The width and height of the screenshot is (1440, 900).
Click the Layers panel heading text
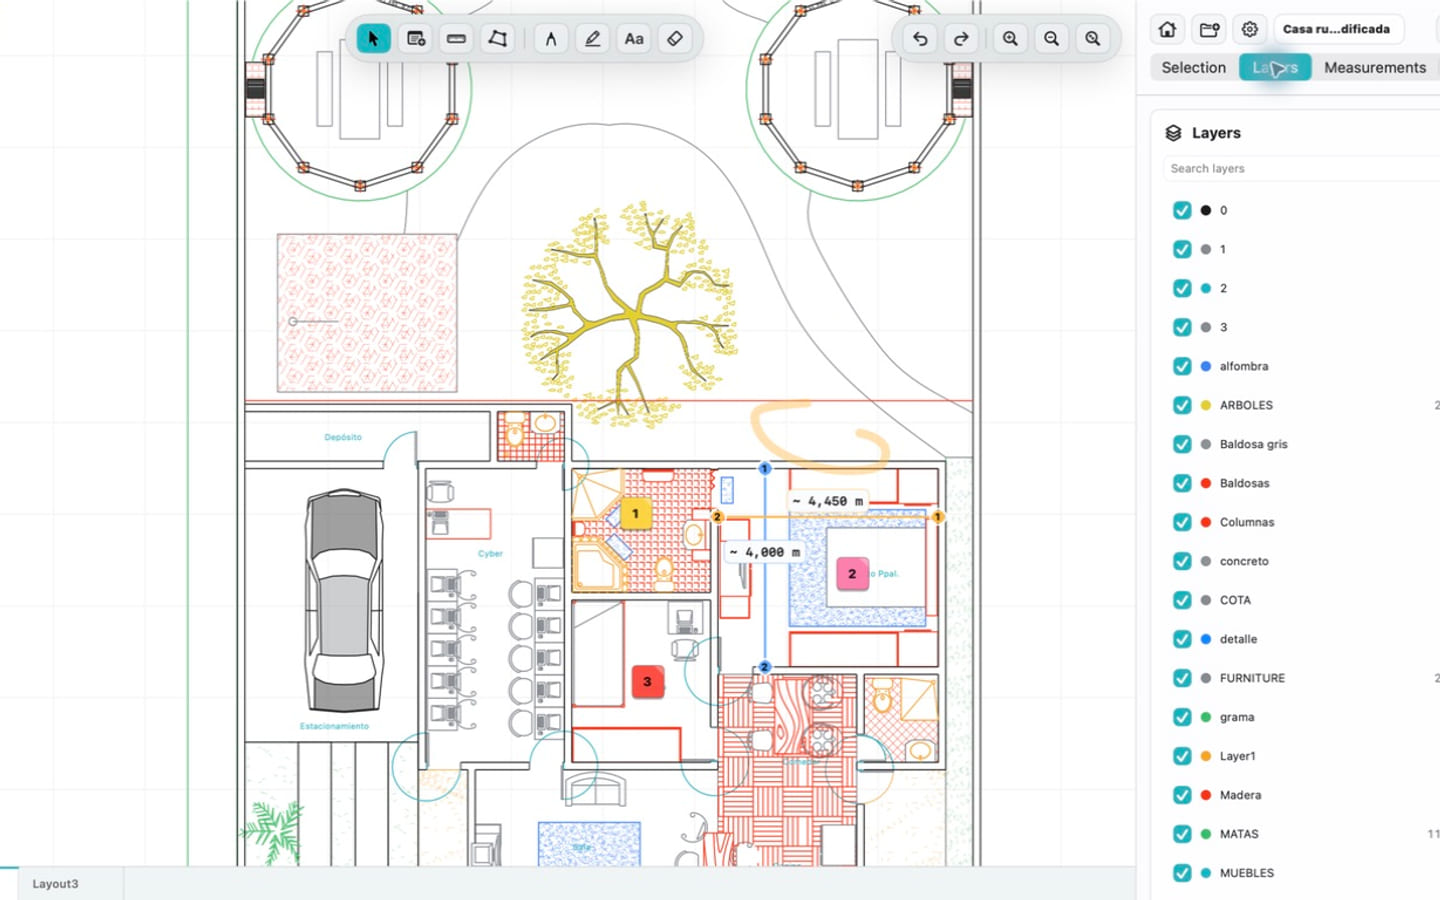point(1216,133)
